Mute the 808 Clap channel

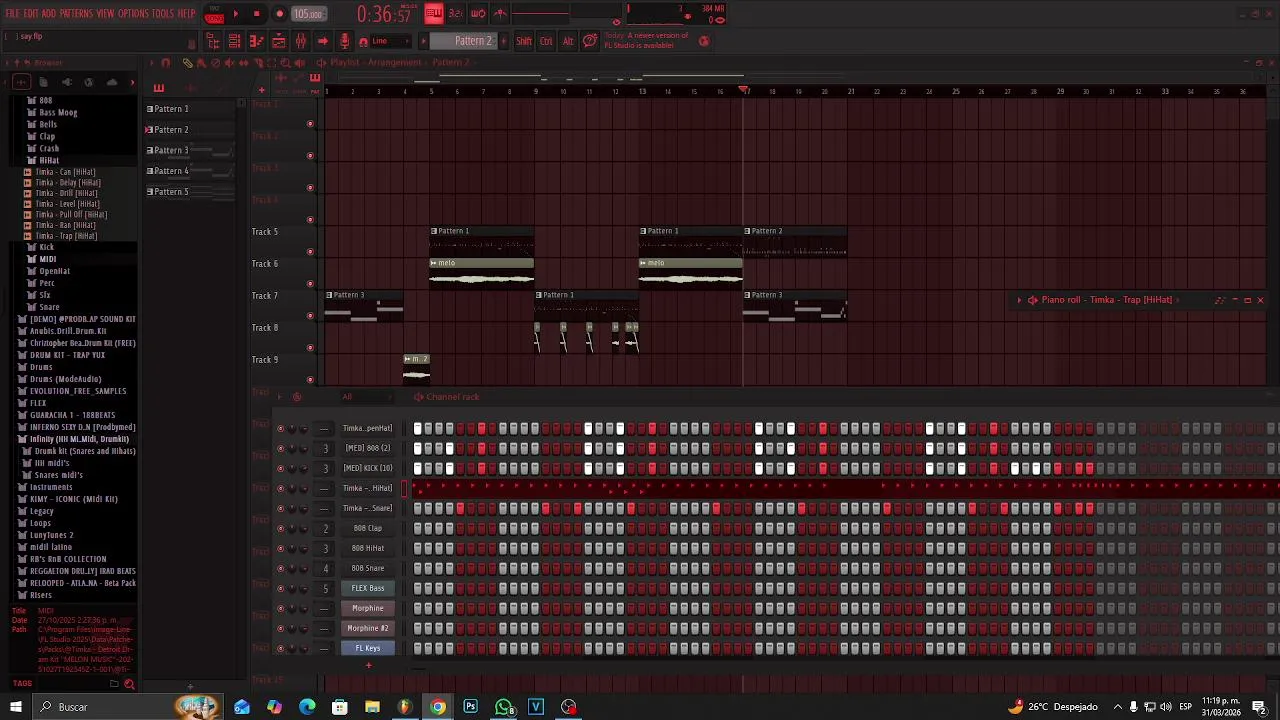click(x=280, y=528)
